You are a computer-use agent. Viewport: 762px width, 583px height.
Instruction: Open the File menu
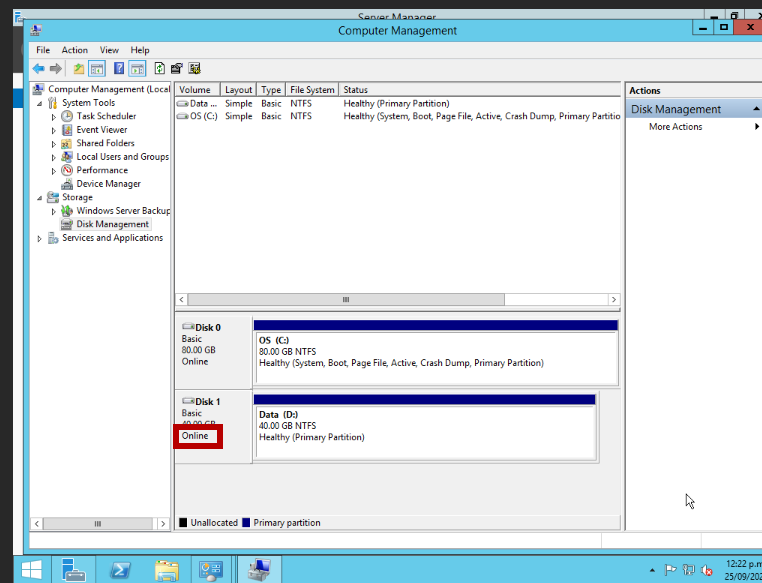[x=43, y=50]
